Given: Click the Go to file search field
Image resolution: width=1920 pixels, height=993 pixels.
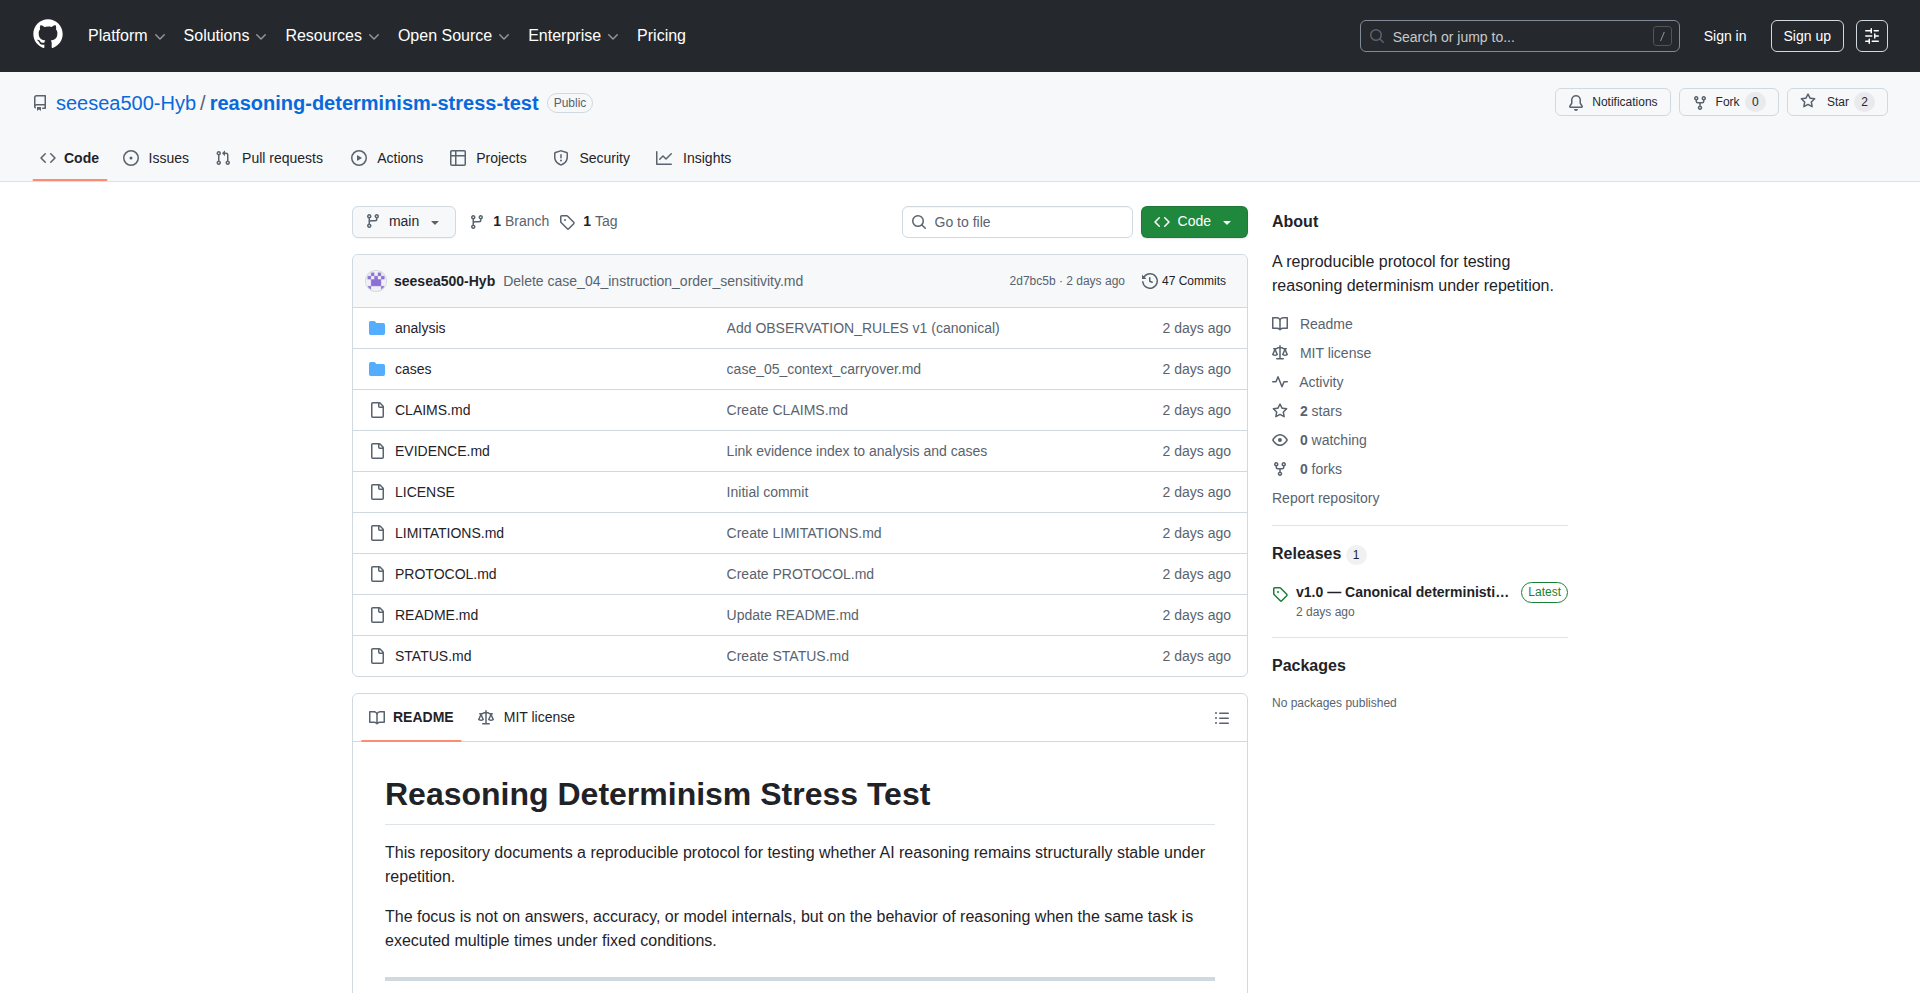Looking at the screenshot, I should click(1017, 221).
